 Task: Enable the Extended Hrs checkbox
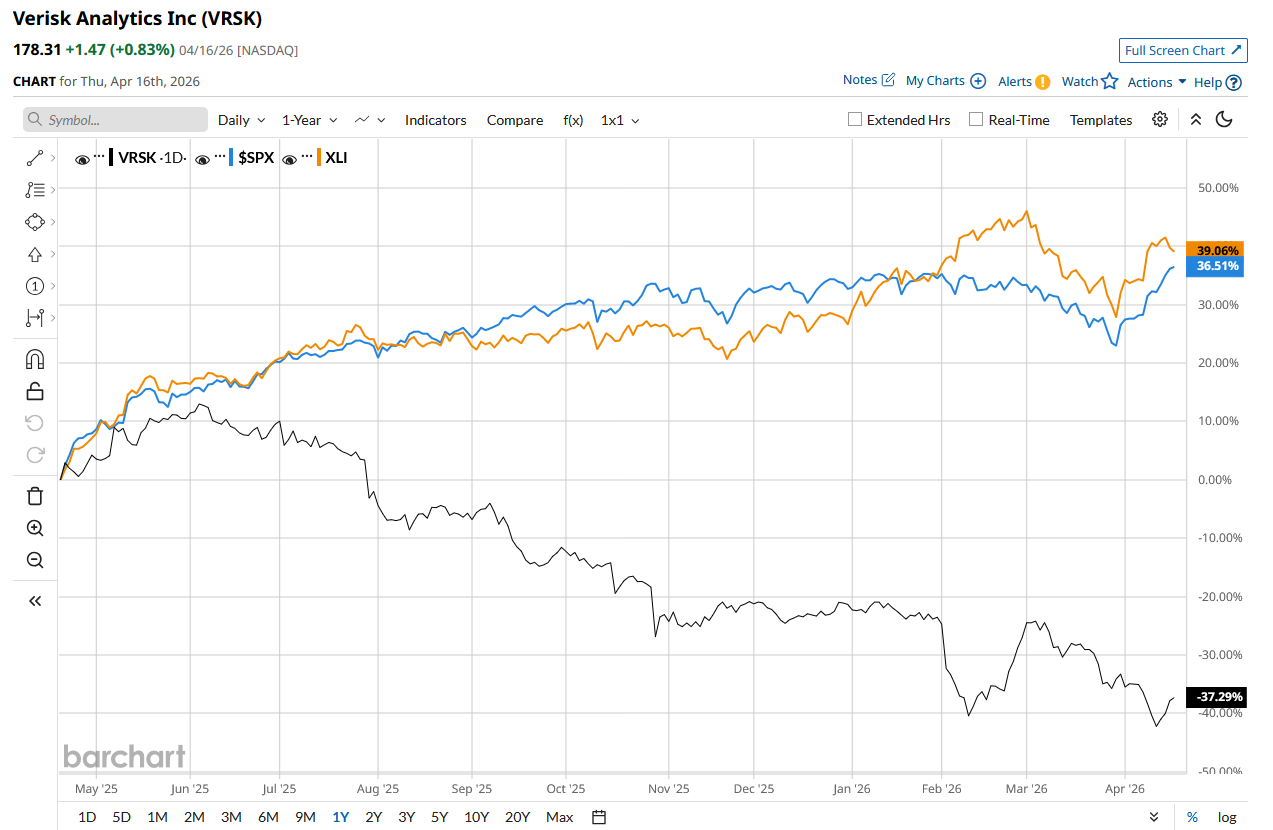(855, 119)
